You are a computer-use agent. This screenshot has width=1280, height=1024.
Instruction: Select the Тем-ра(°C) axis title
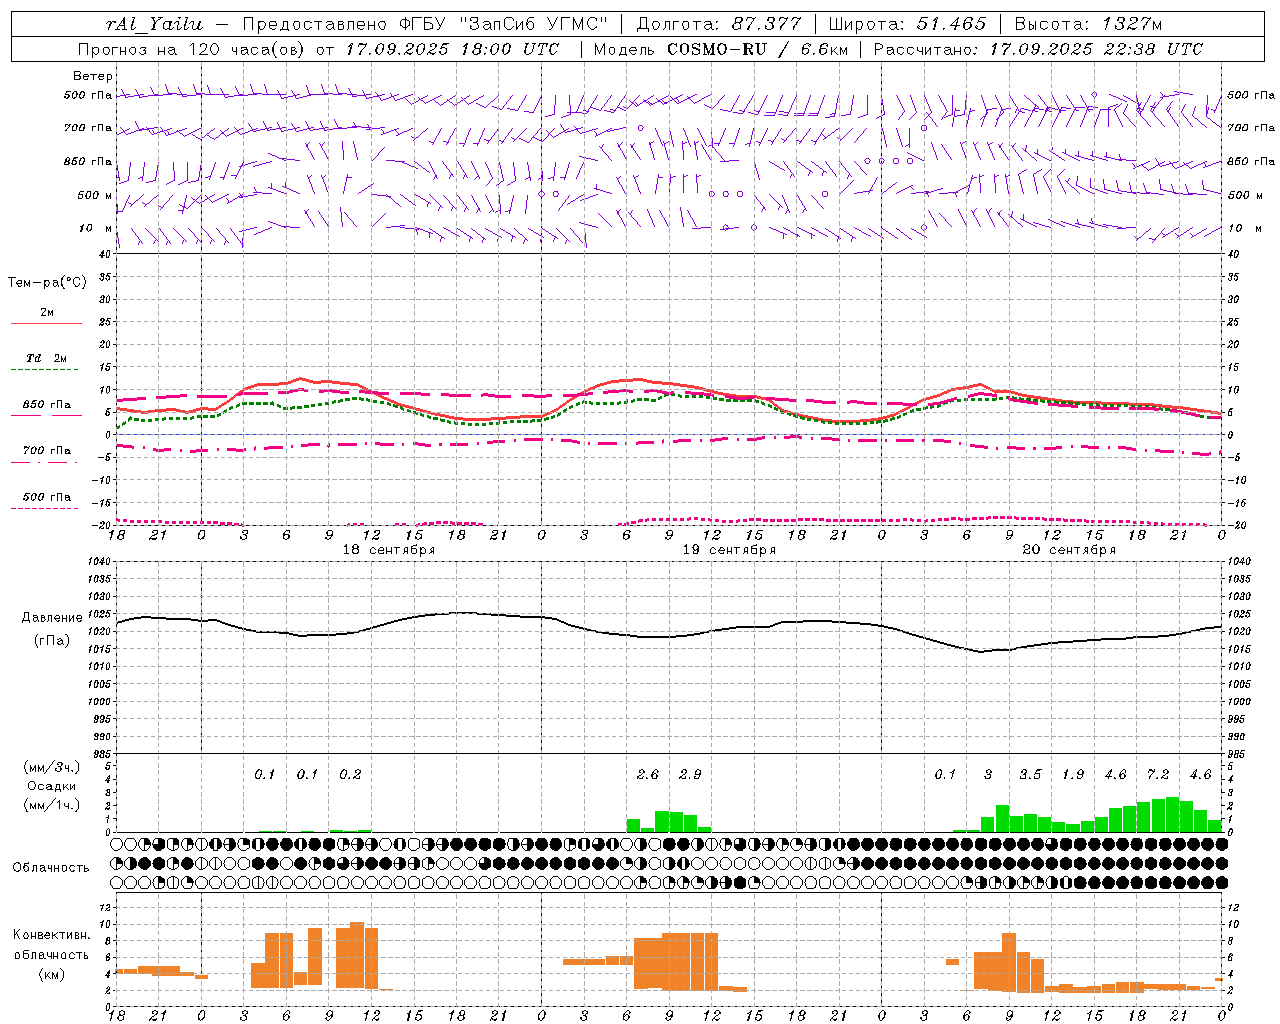pyautogui.click(x=47, y=283)
